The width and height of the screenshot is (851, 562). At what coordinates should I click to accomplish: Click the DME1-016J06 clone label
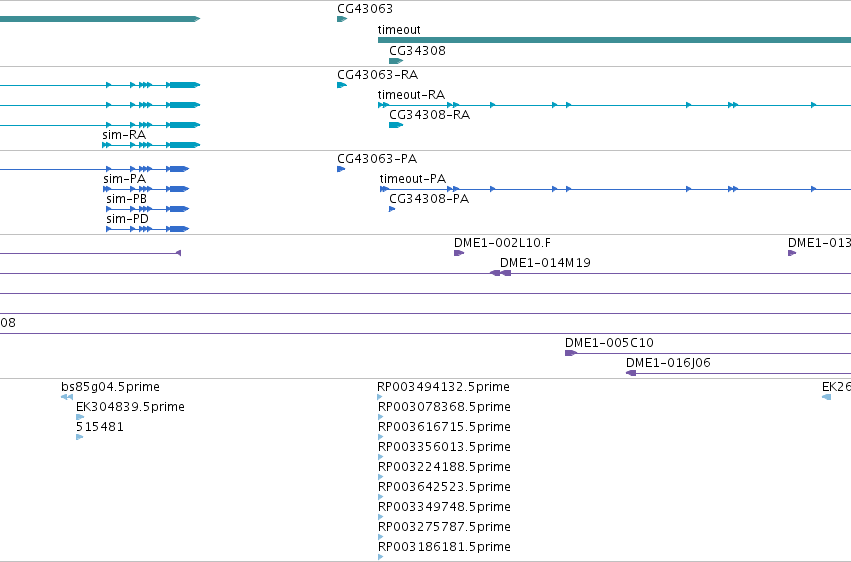668,363
